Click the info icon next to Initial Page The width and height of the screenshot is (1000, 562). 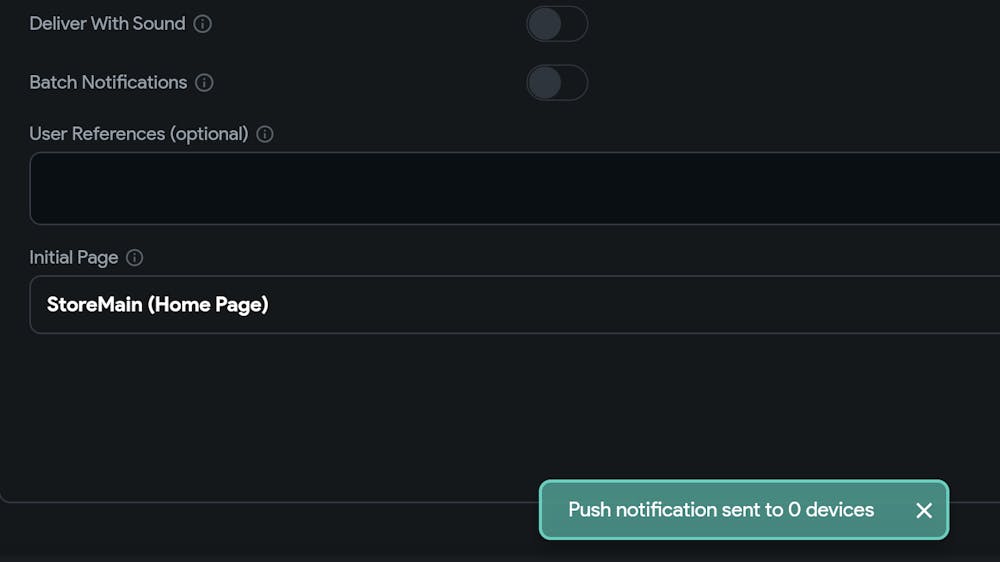[135, 258]
